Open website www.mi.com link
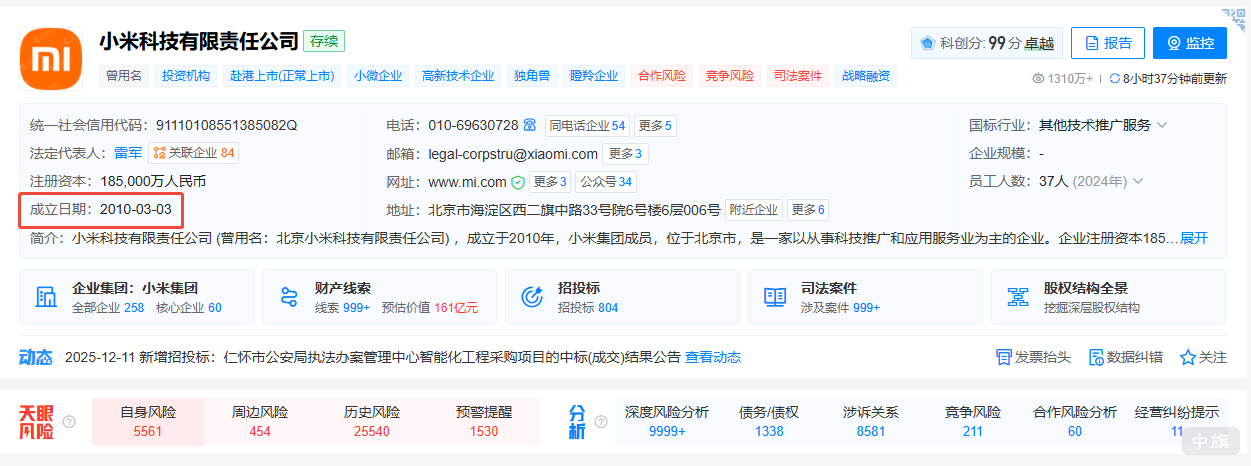Image resolution: width=1251 pixels, height=466 pixels. click(467, 182)
